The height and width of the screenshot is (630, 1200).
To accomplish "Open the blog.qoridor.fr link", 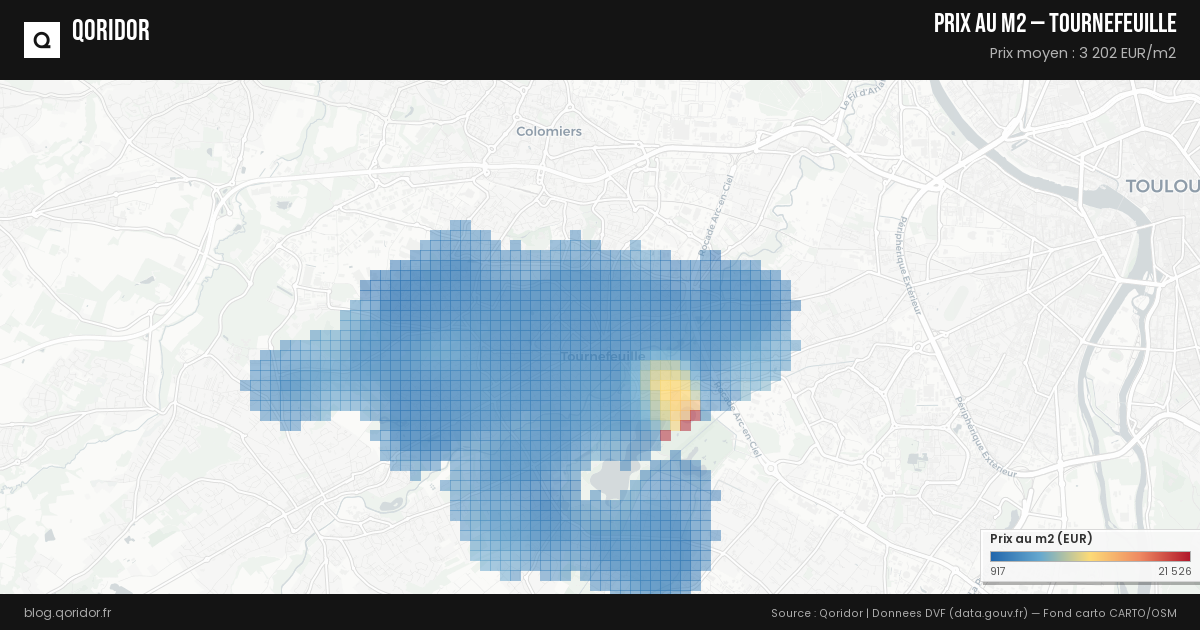I will click(67, 612).
